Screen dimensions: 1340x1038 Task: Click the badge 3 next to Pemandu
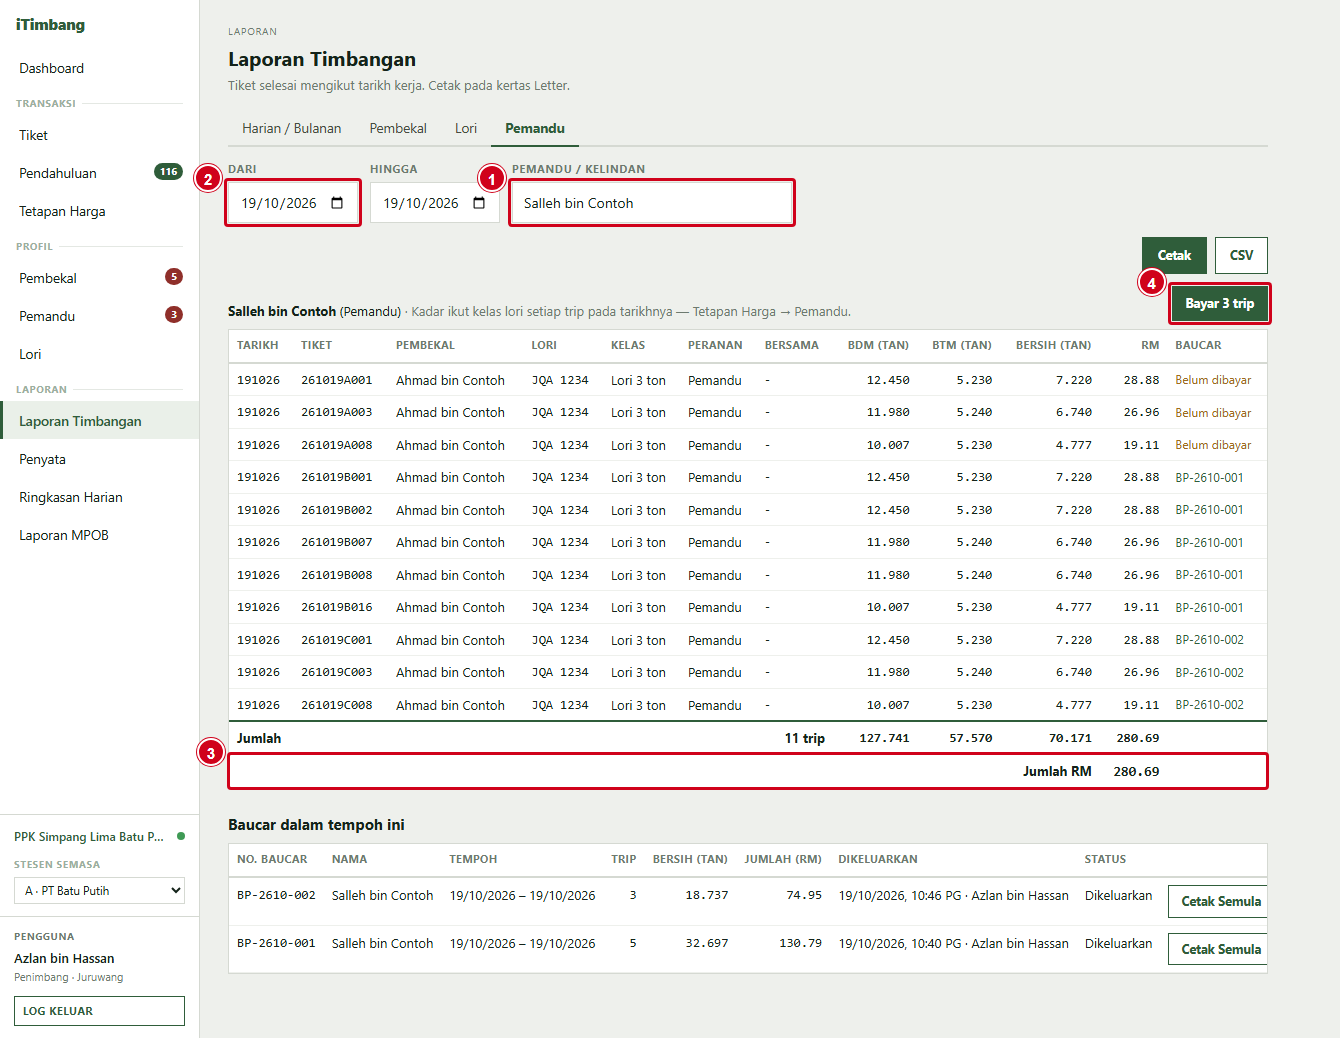[x=174, y=315]
